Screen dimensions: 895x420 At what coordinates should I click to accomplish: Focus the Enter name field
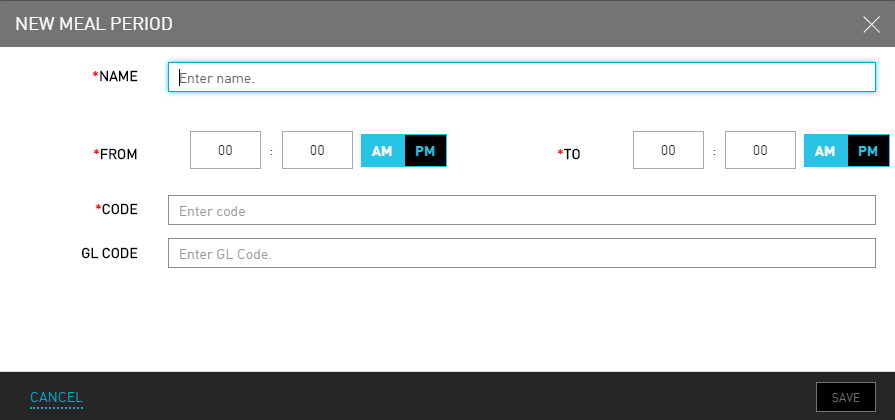point(522,77)
